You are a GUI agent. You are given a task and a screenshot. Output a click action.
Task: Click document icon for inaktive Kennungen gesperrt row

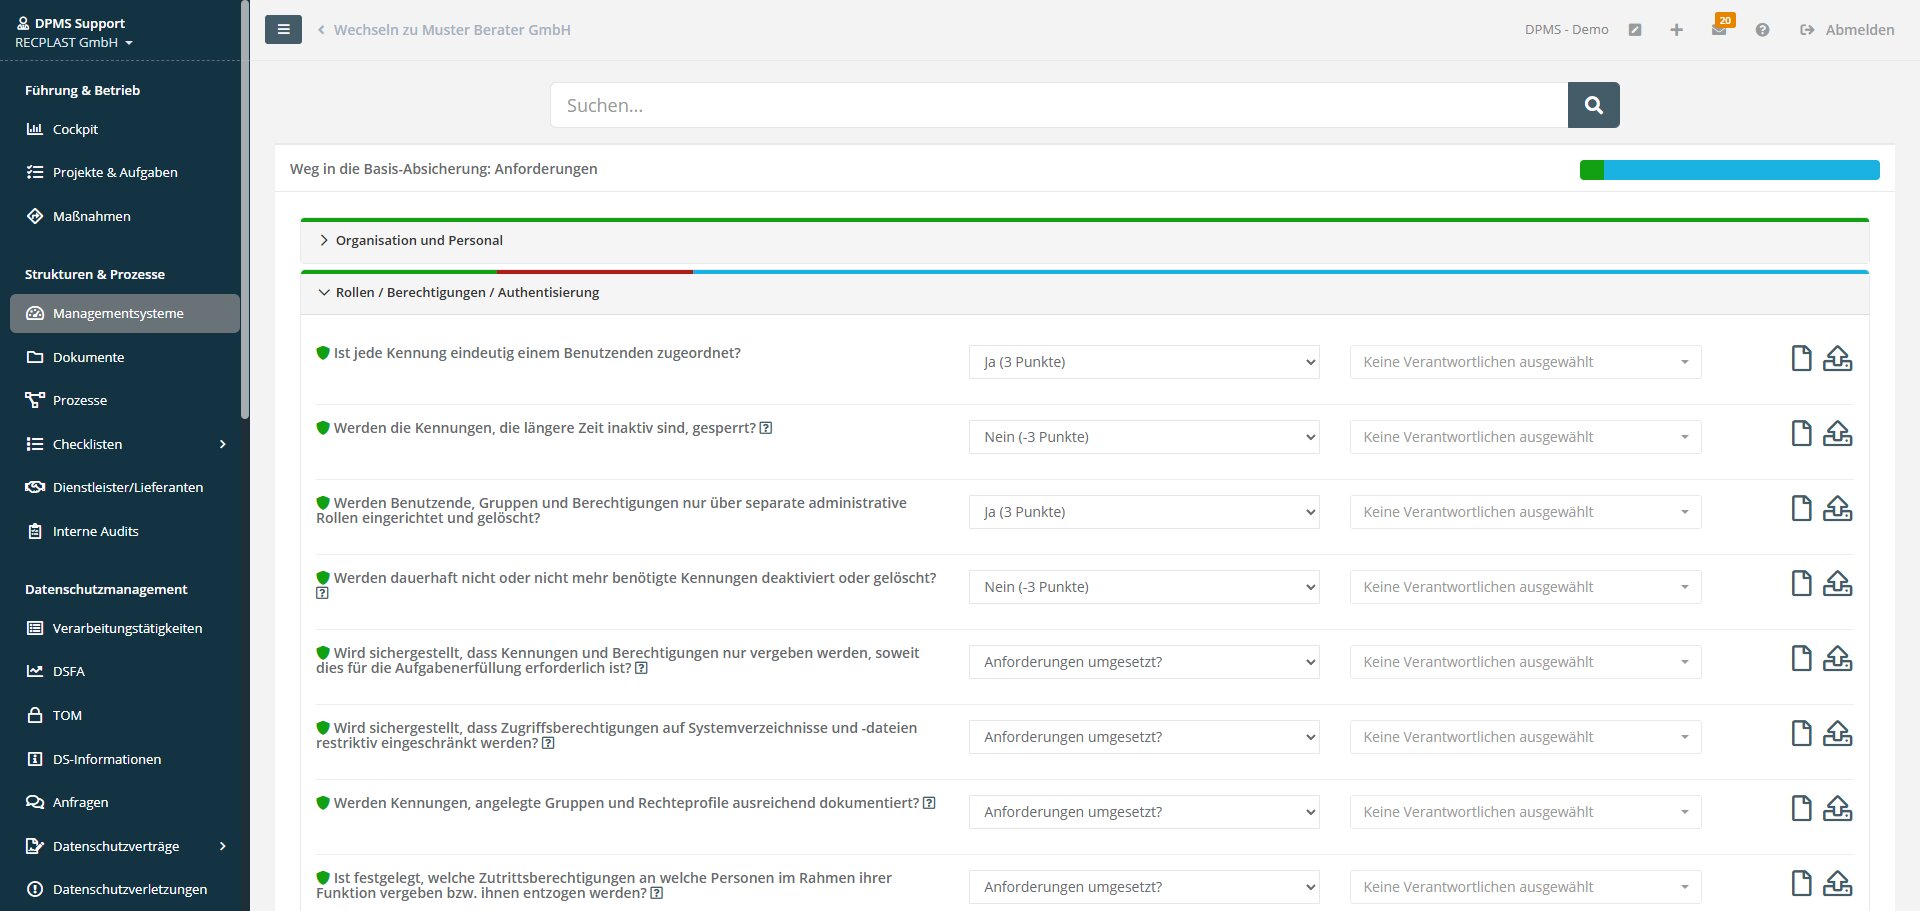coord(1801,433)
